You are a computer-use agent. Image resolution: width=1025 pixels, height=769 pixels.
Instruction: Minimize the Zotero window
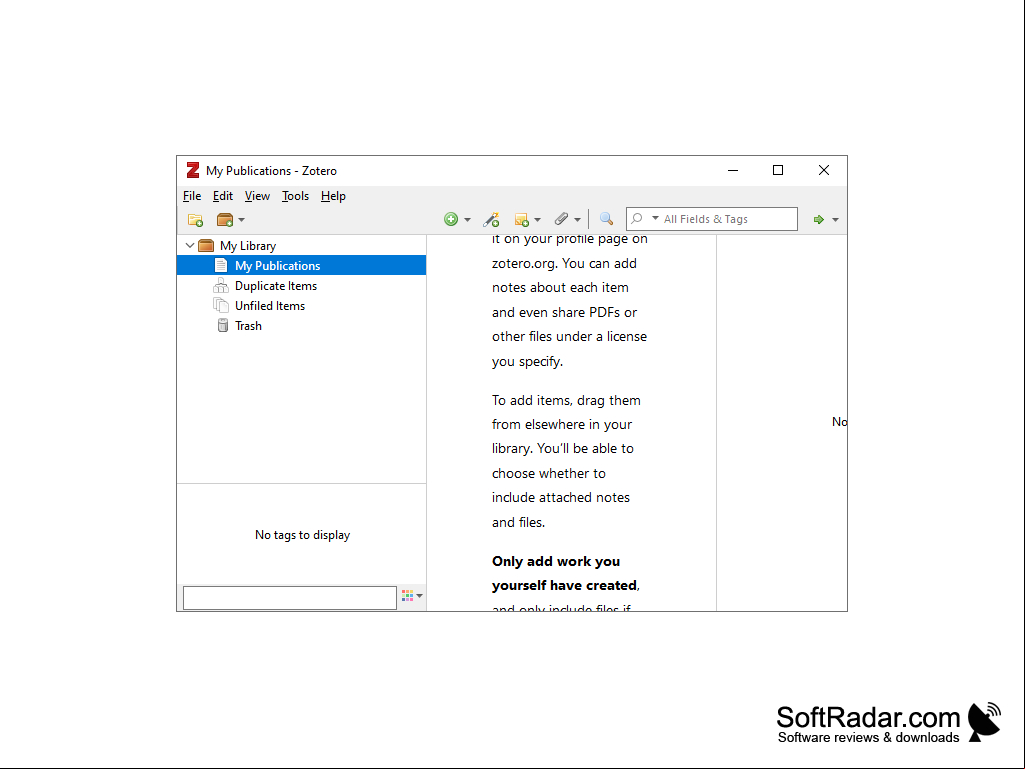tap(733, 171)
